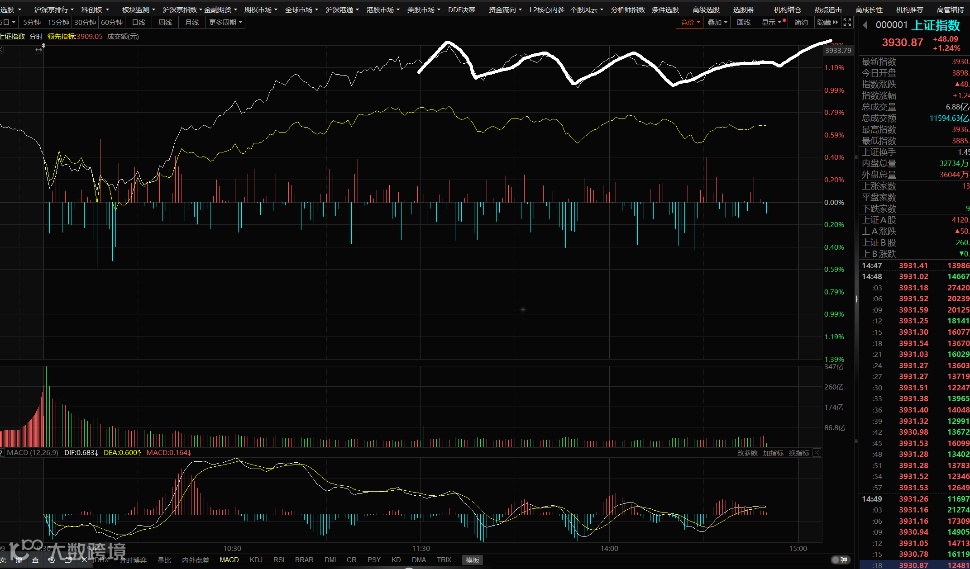970x569 pixels.
Task: Open the 美股市场 dropdown menu
Action: (x=424, y=10)
